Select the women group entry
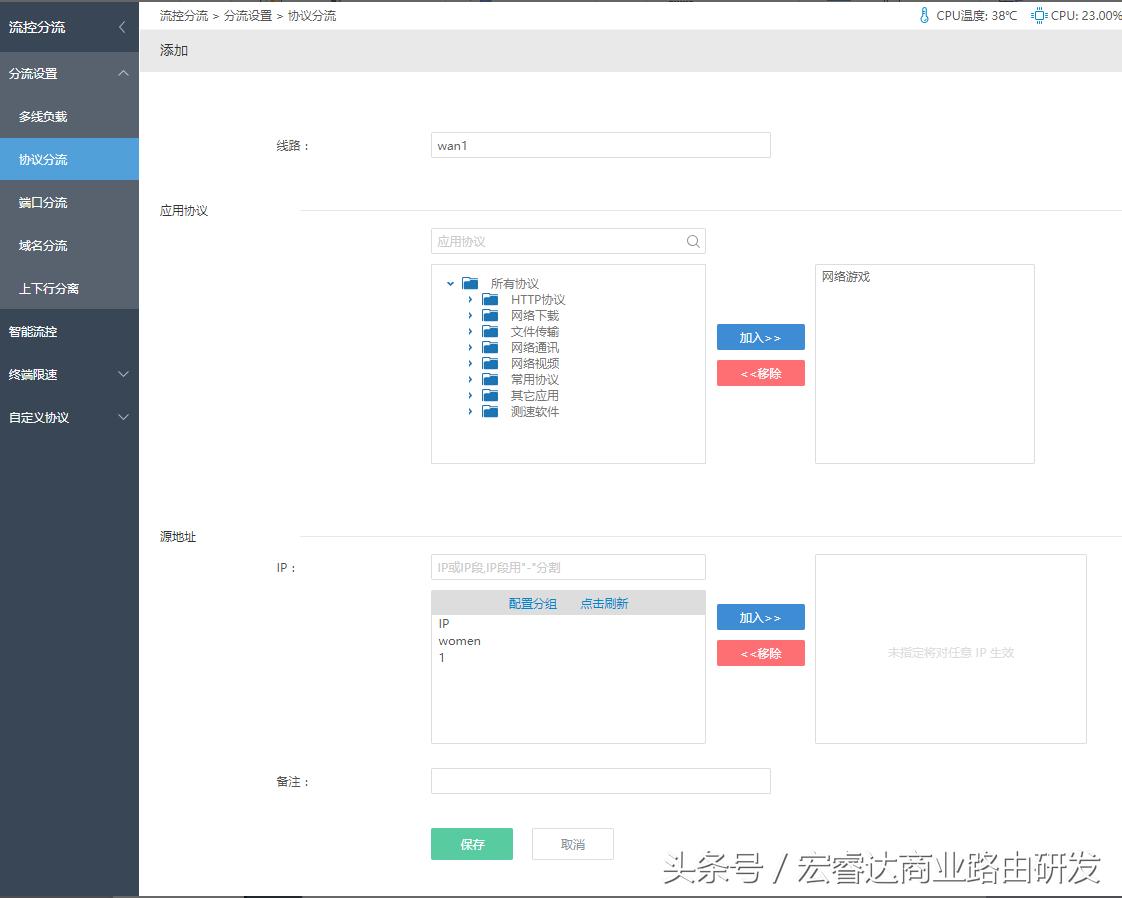The height and width of the screenshot is (898, 1122). point(459,641)
